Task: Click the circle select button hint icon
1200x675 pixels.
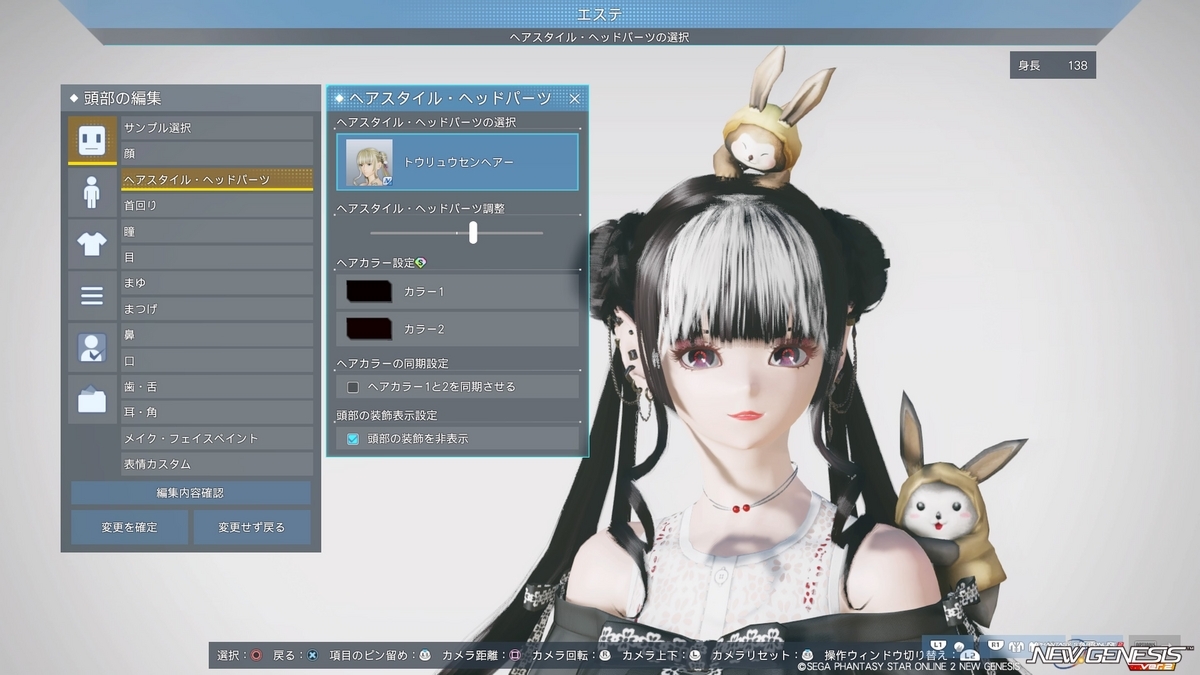Action: (257, 655)
